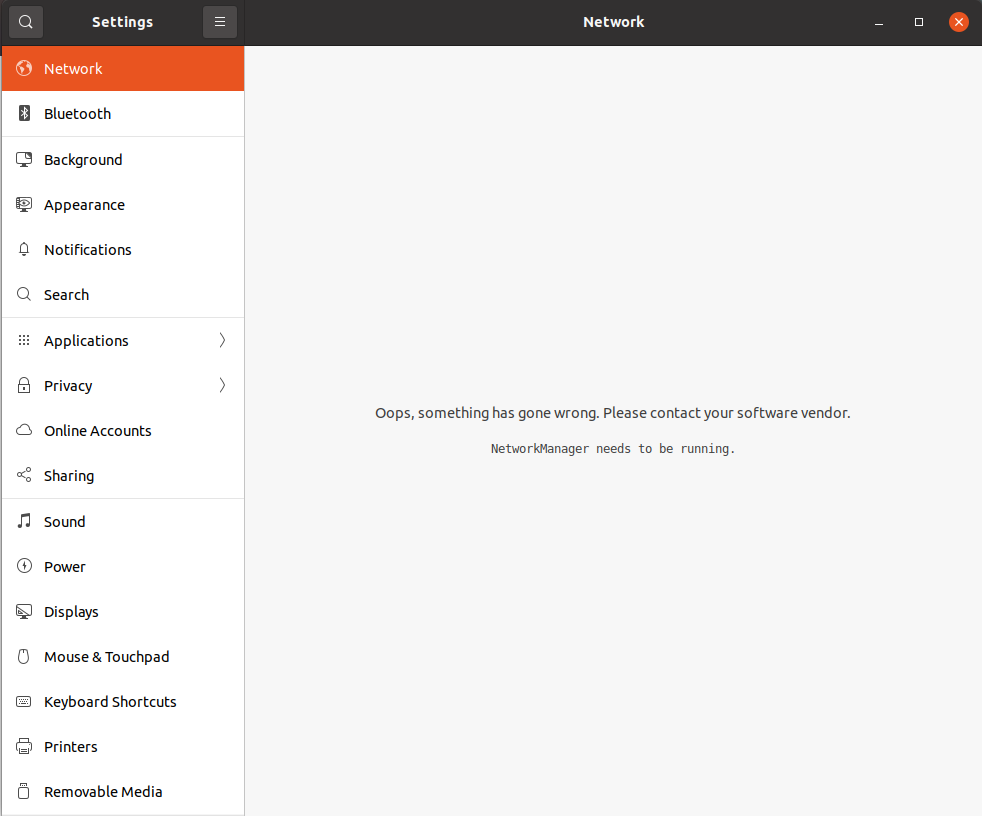Open the settings search button
Viewport: 982px width, 816px height.
coord(26,22)
